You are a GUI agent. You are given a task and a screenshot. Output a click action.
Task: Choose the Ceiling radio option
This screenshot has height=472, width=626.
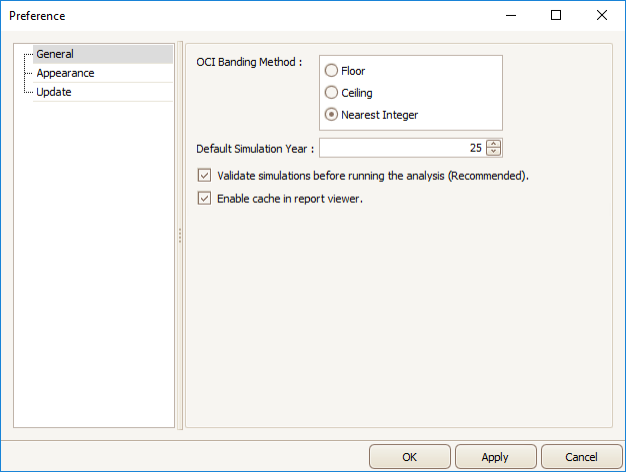click(x=331, y=93)
